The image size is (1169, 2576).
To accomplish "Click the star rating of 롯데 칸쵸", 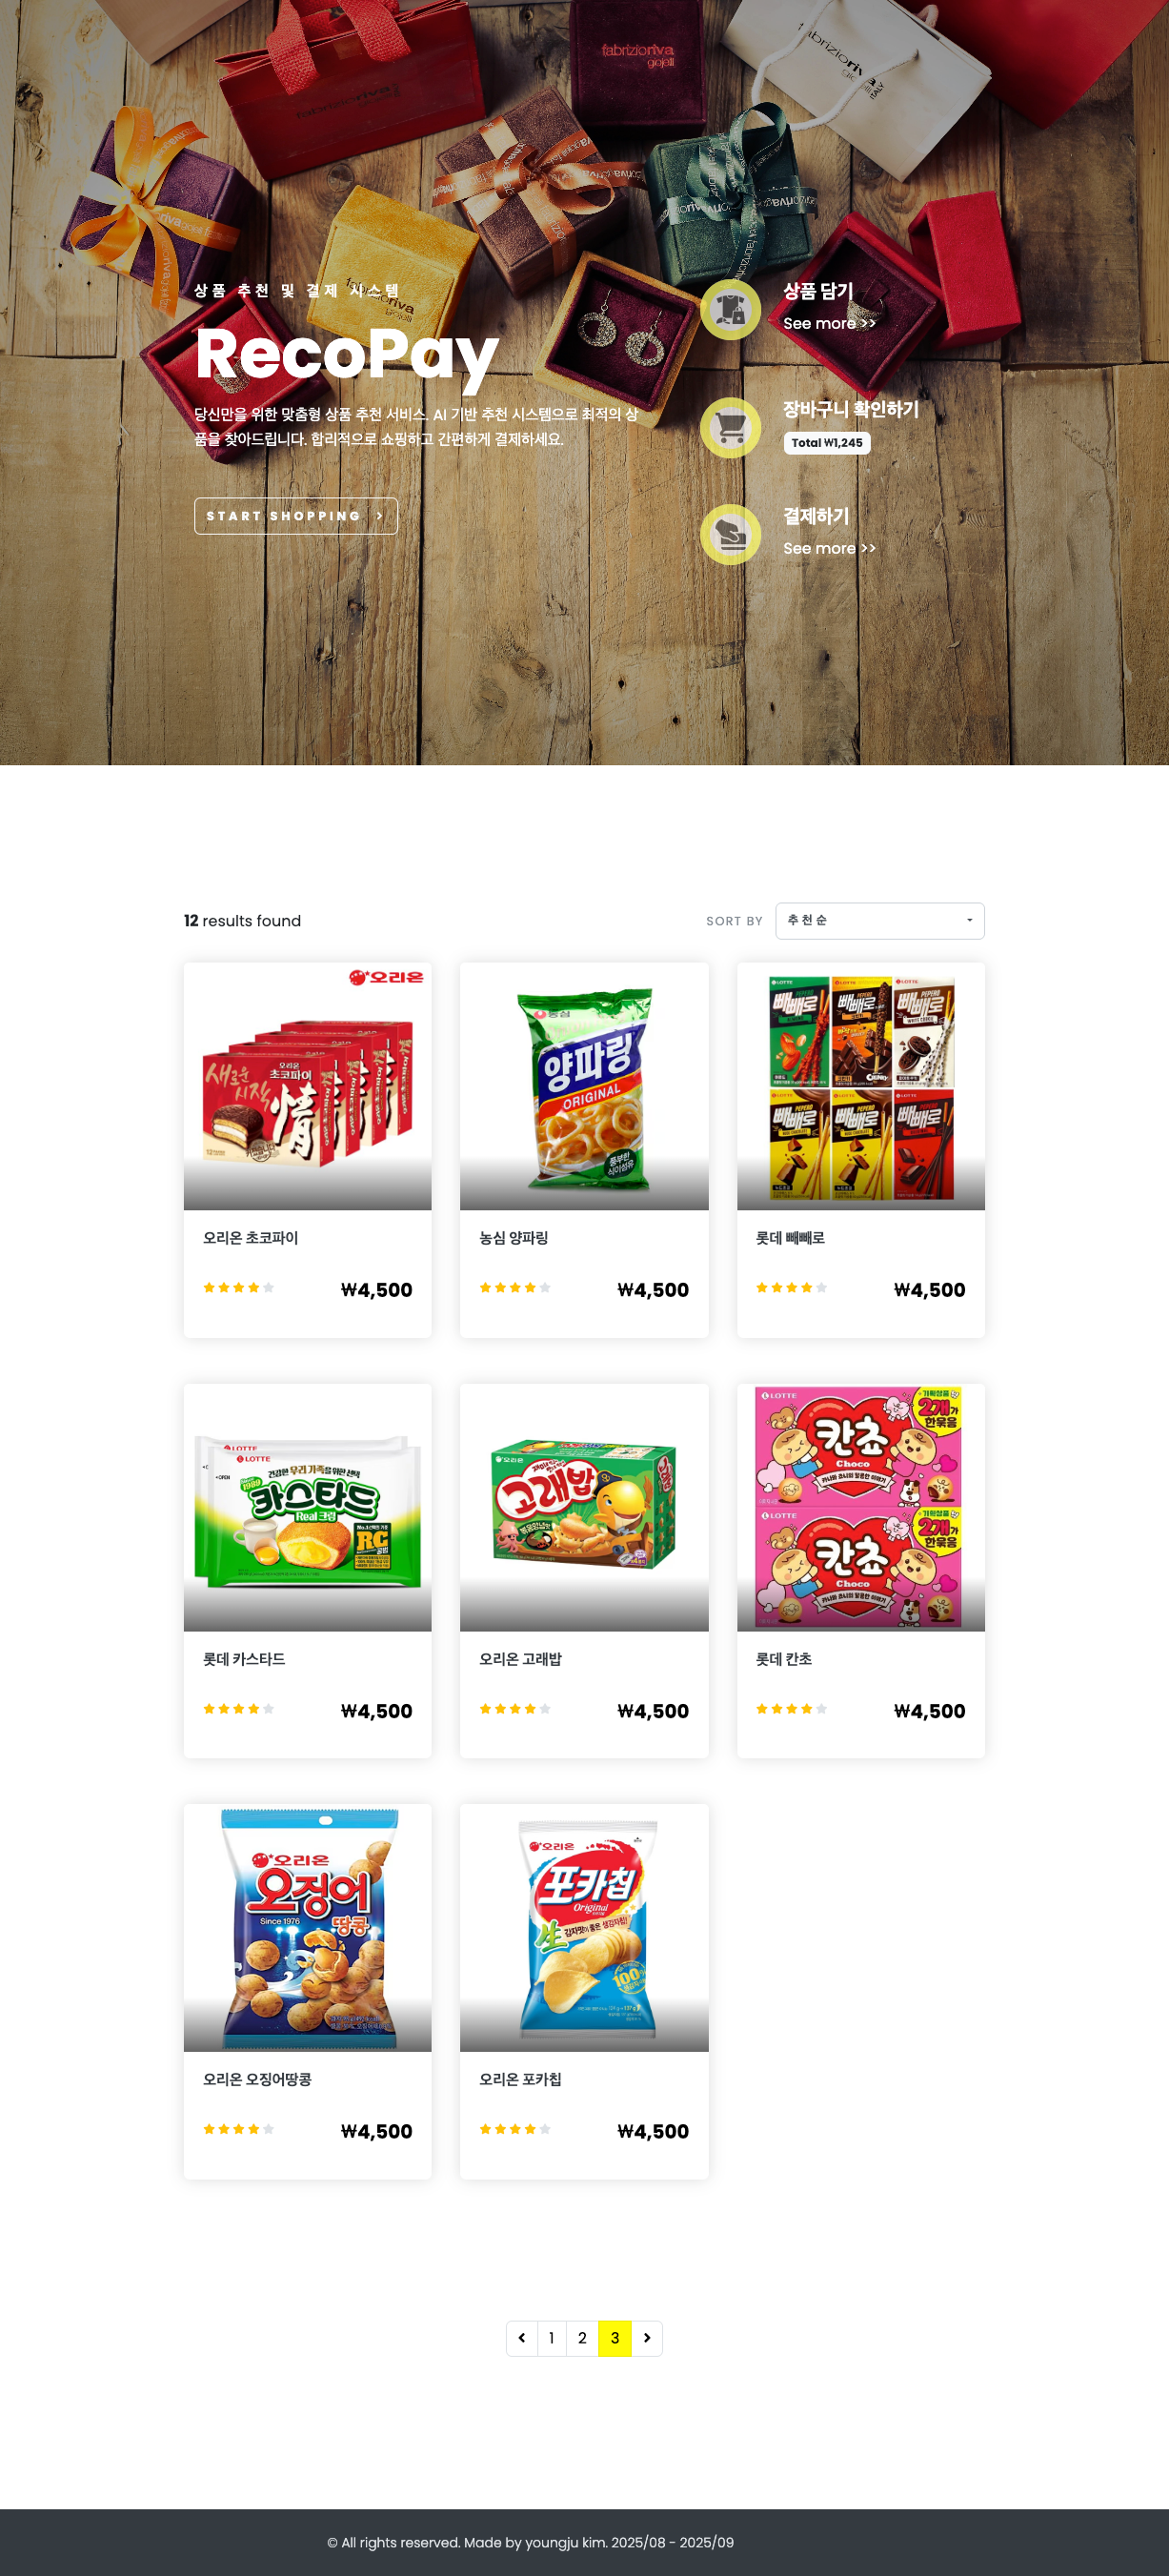I will point(792,1708).
